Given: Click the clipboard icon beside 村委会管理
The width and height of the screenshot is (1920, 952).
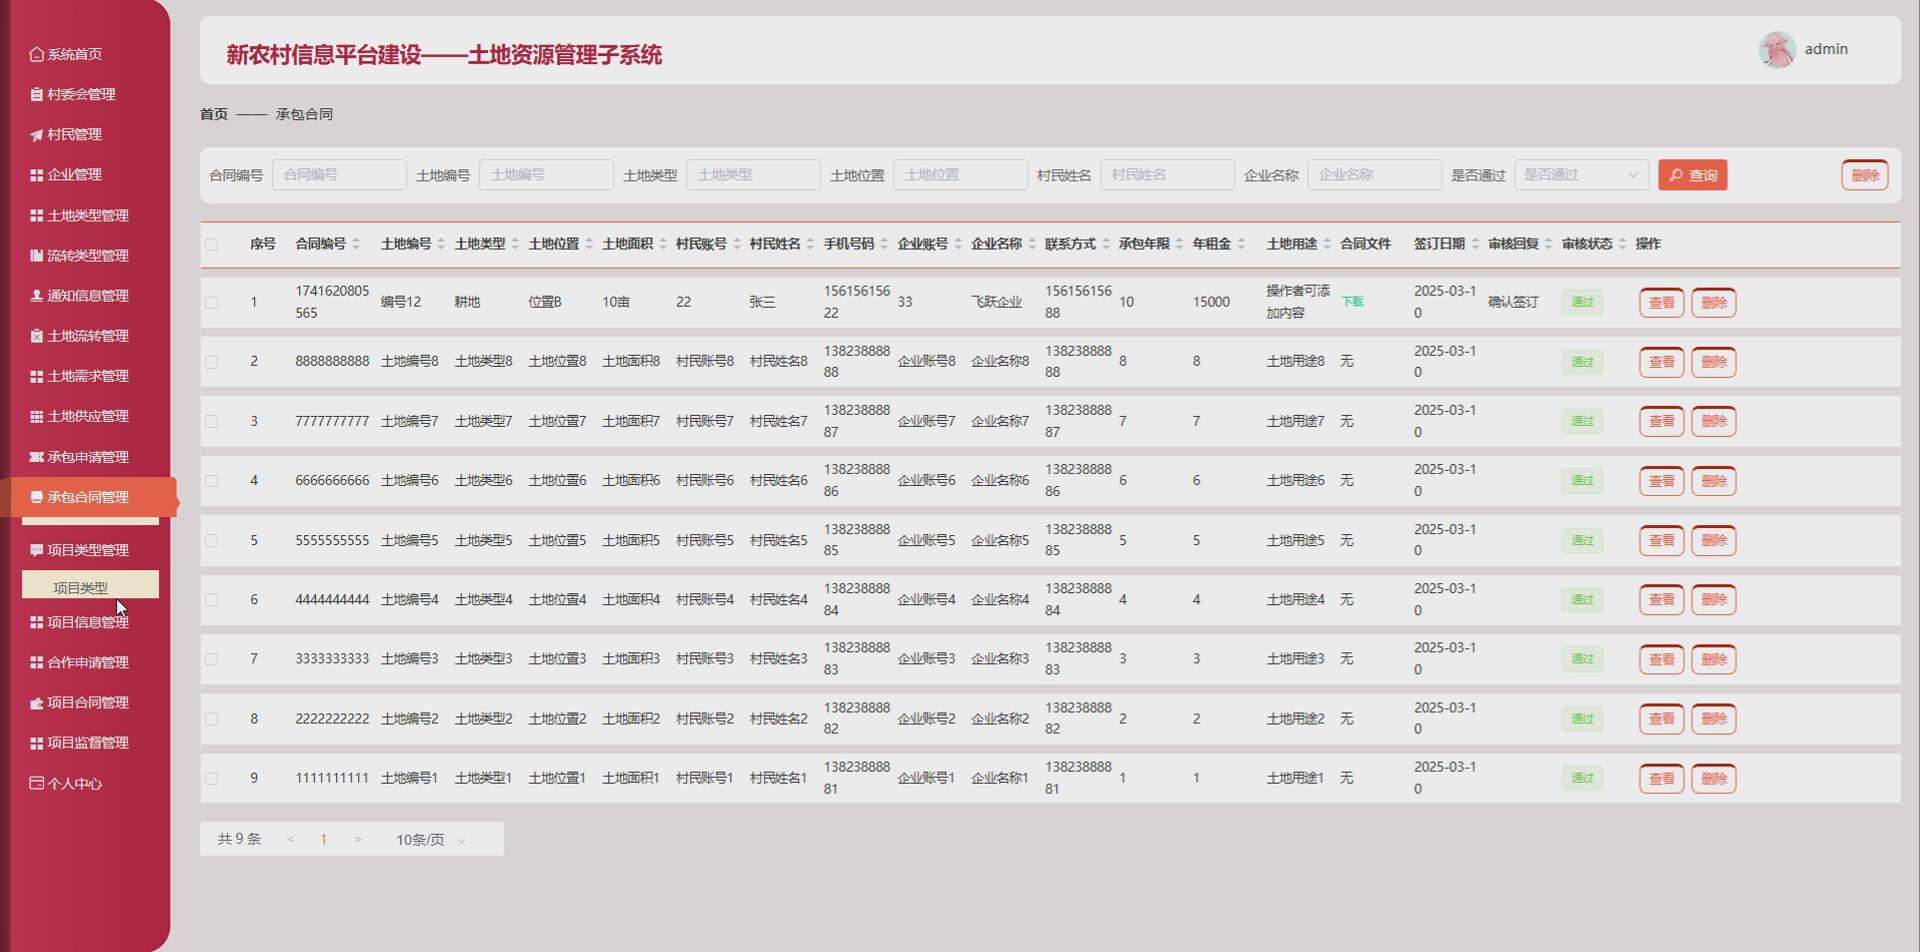Looking at the screenshot, I should (x=37, y=94).
